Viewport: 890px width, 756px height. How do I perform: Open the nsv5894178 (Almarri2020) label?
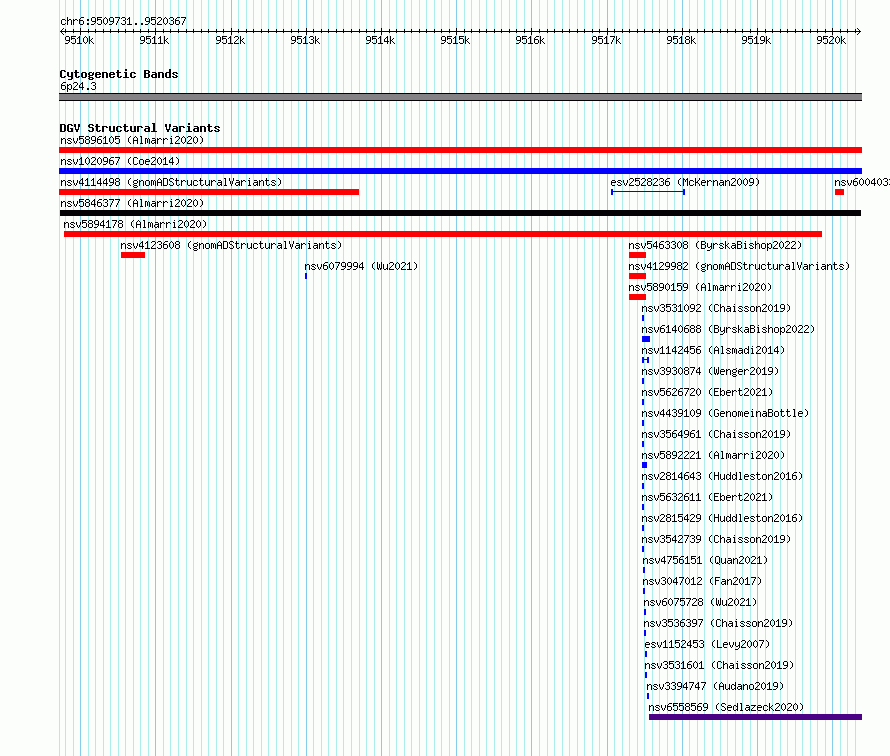click(135, 224)
